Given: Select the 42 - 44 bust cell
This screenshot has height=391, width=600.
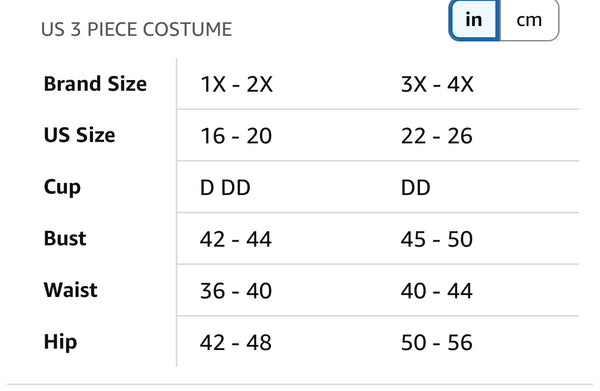Looking at the screenshot, I should tap(236, 239).
